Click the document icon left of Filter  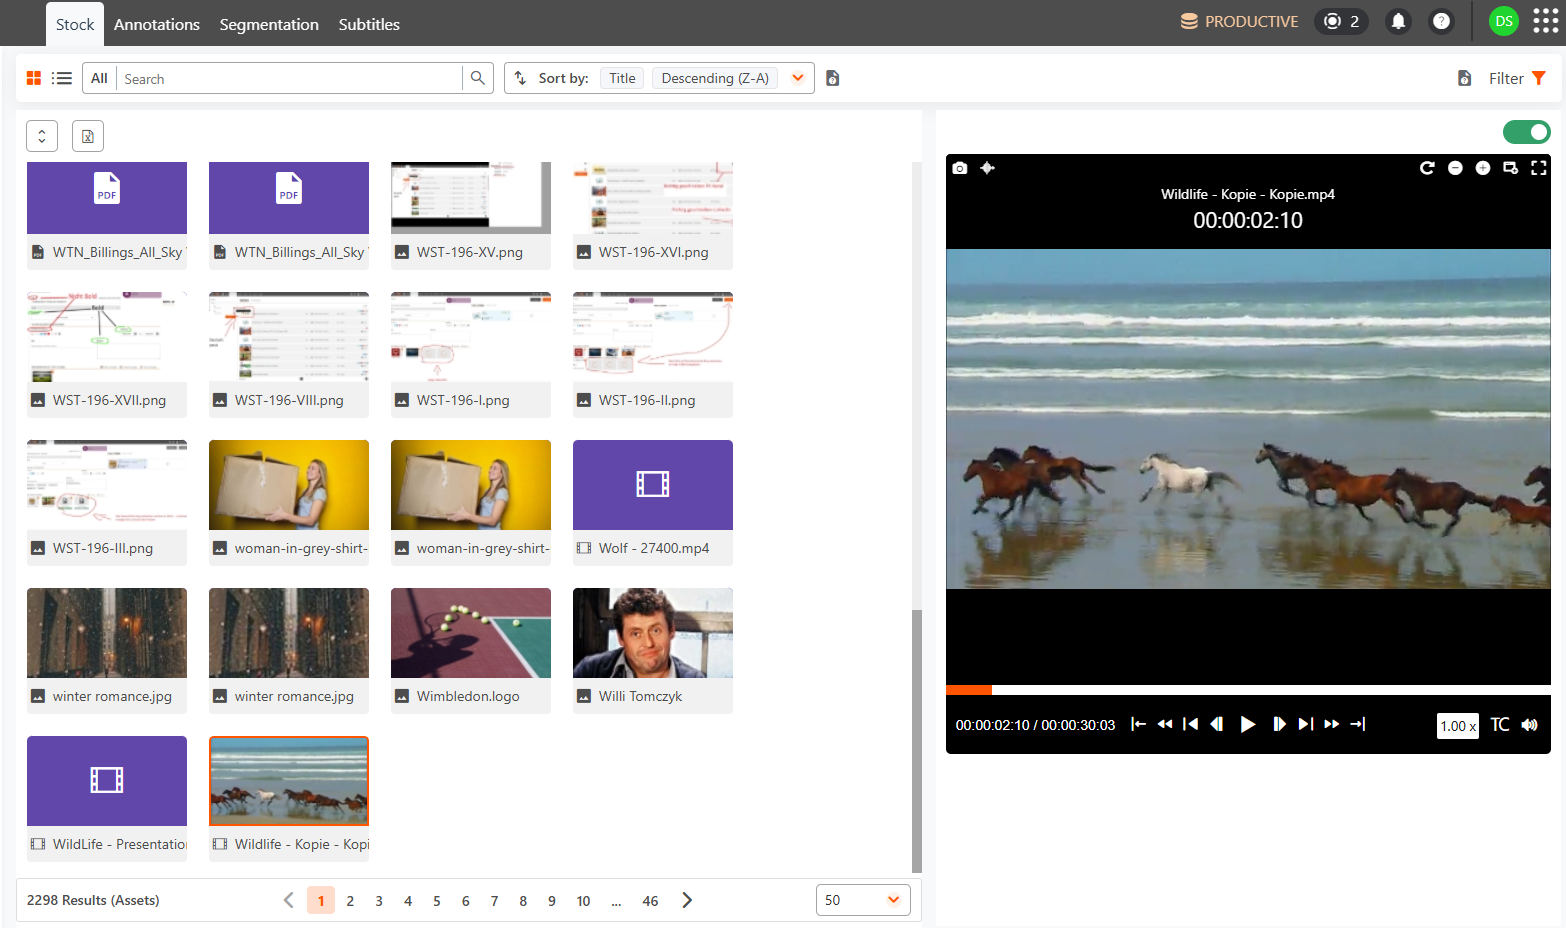[x=1464, y=78]
